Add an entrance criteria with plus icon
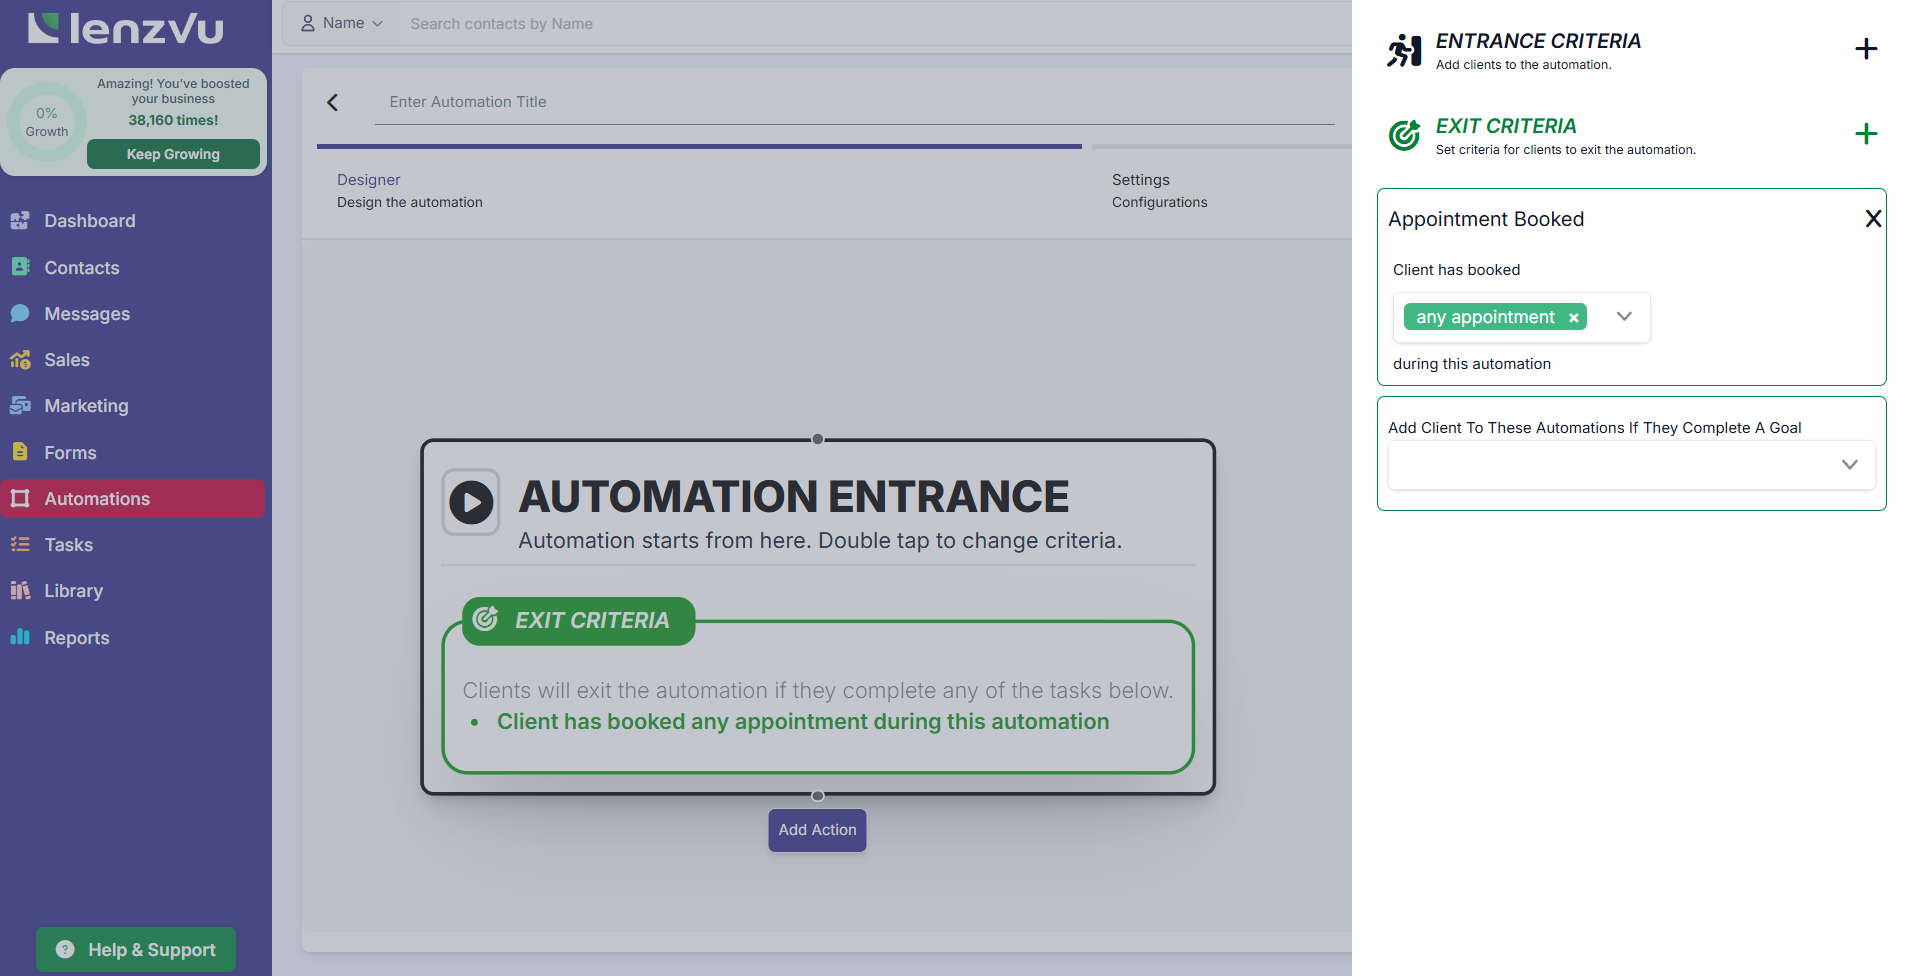The height and width of the screenshot is (976, 1906). coord(1866,49)
